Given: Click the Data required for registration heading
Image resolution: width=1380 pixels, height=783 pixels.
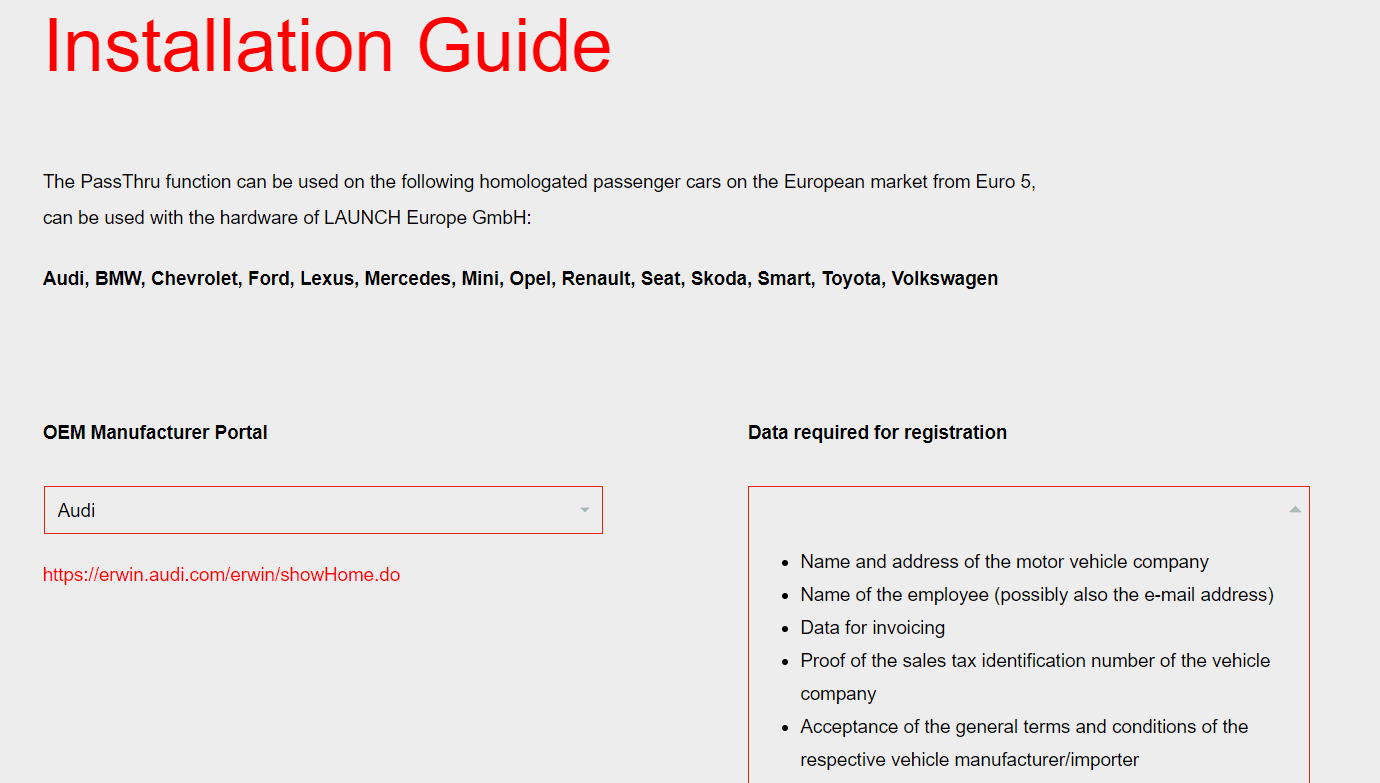Looking at the screenshot, I should [877, 432].
